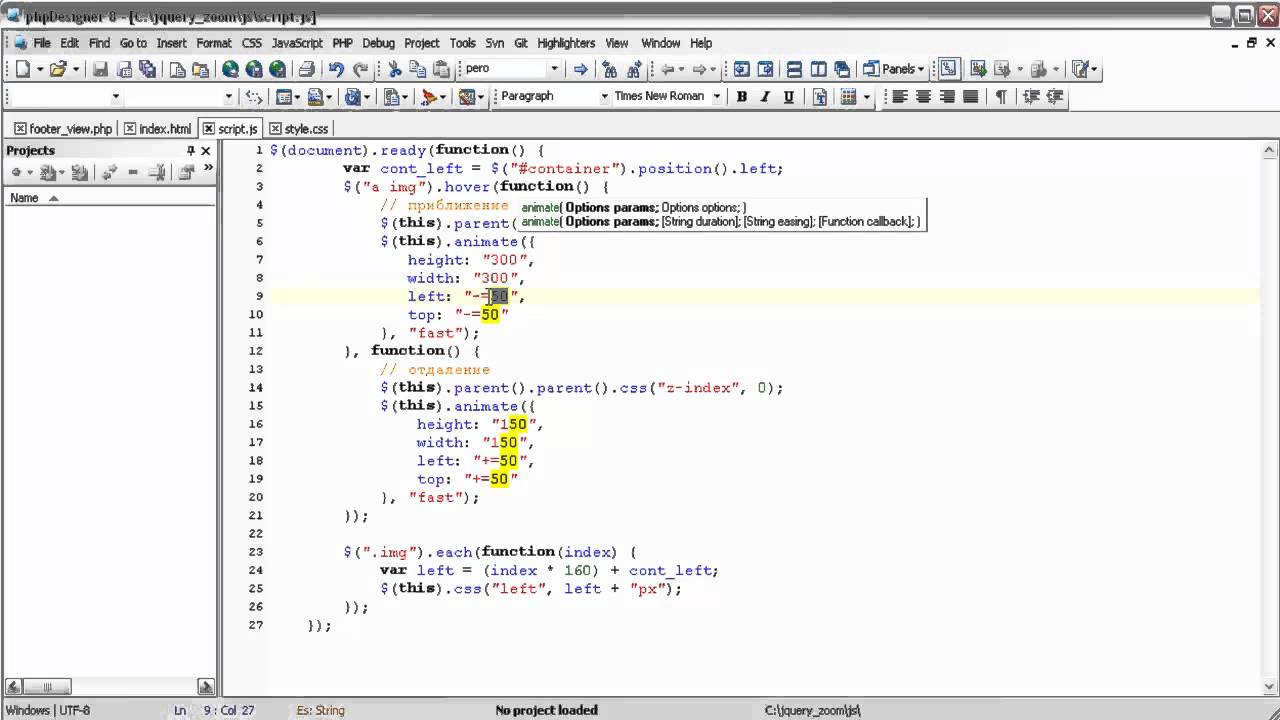The image size is (1280, 720).
Task: Justify text alignment
Action: [971, 96]
